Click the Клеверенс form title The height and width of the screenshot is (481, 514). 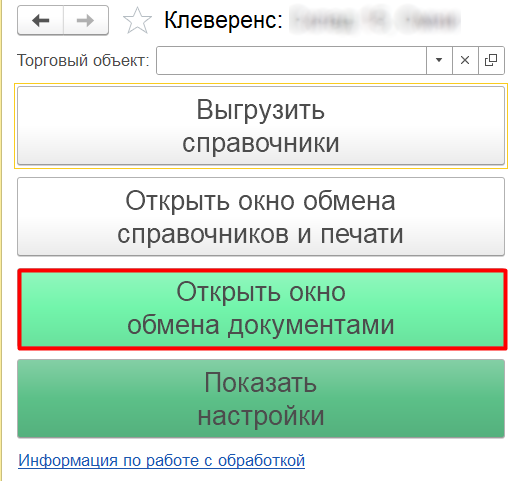(x=223, y=20)
